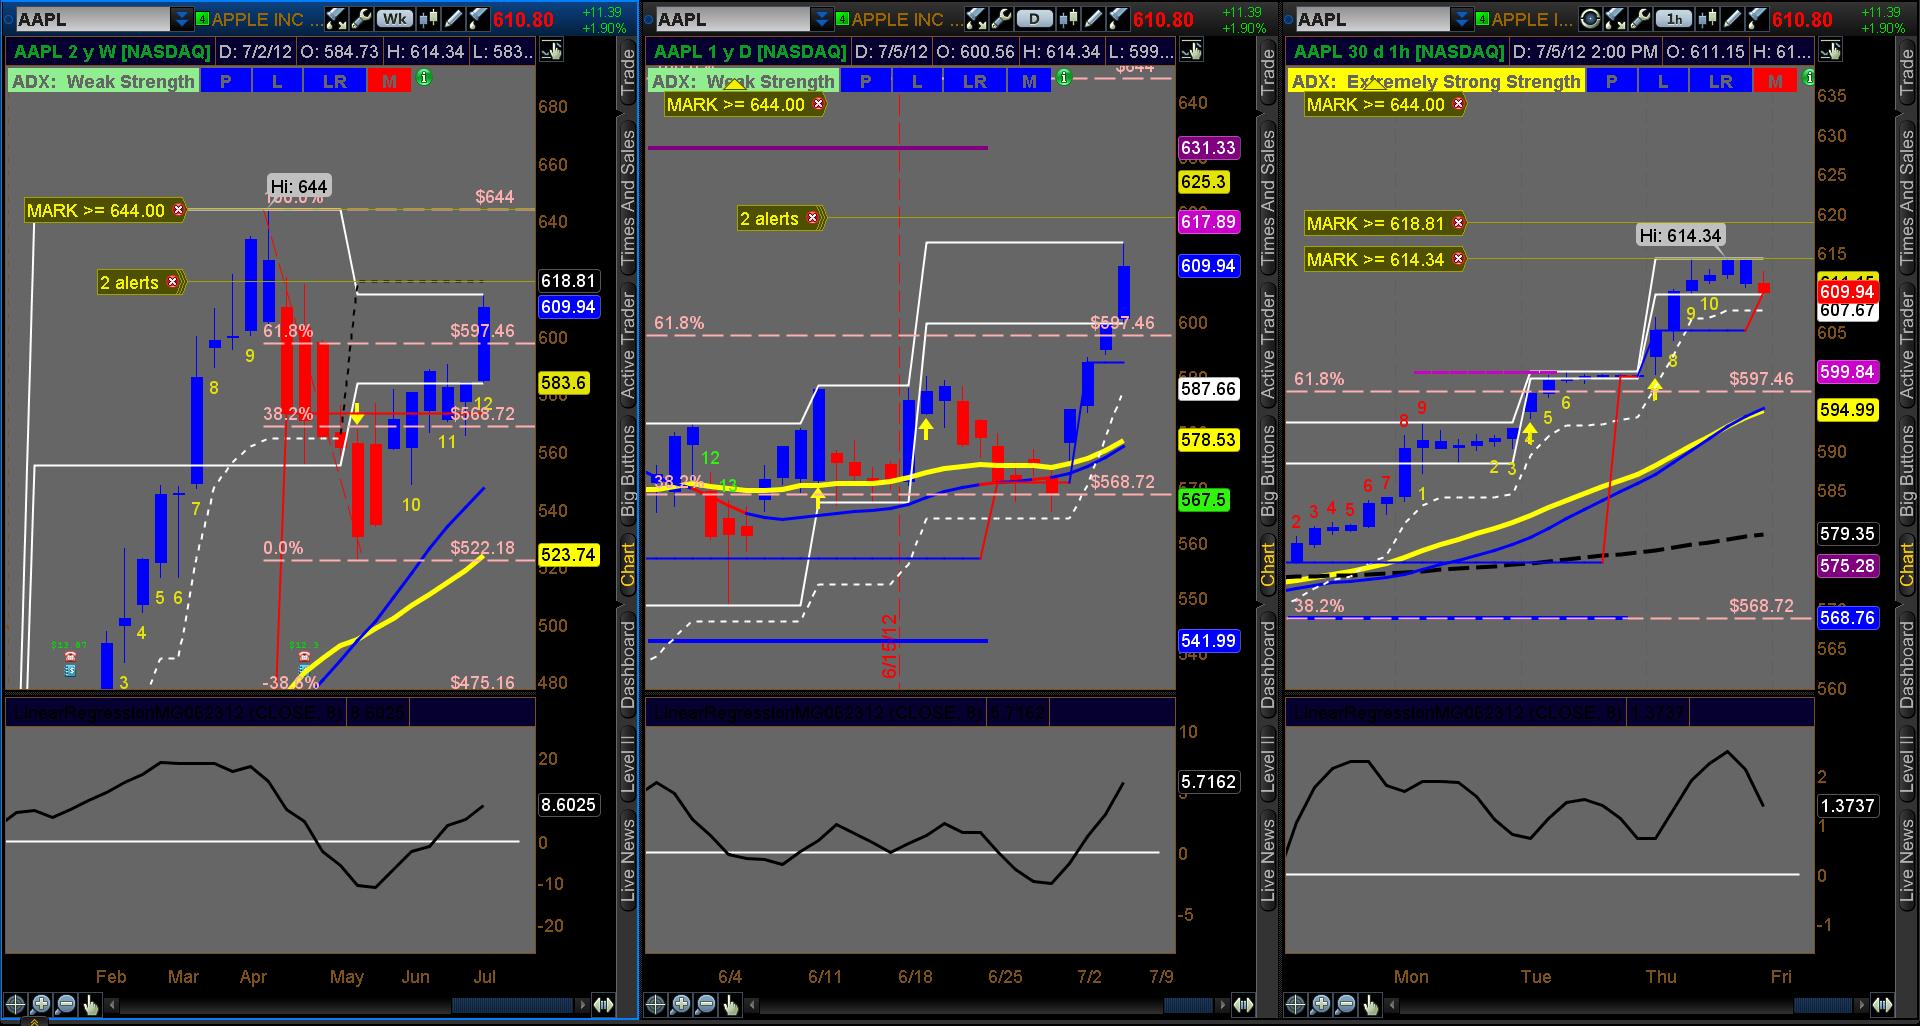
Task: Open the Wk timeframe selector
Action: pyautogui.click(x=396, y=19)
